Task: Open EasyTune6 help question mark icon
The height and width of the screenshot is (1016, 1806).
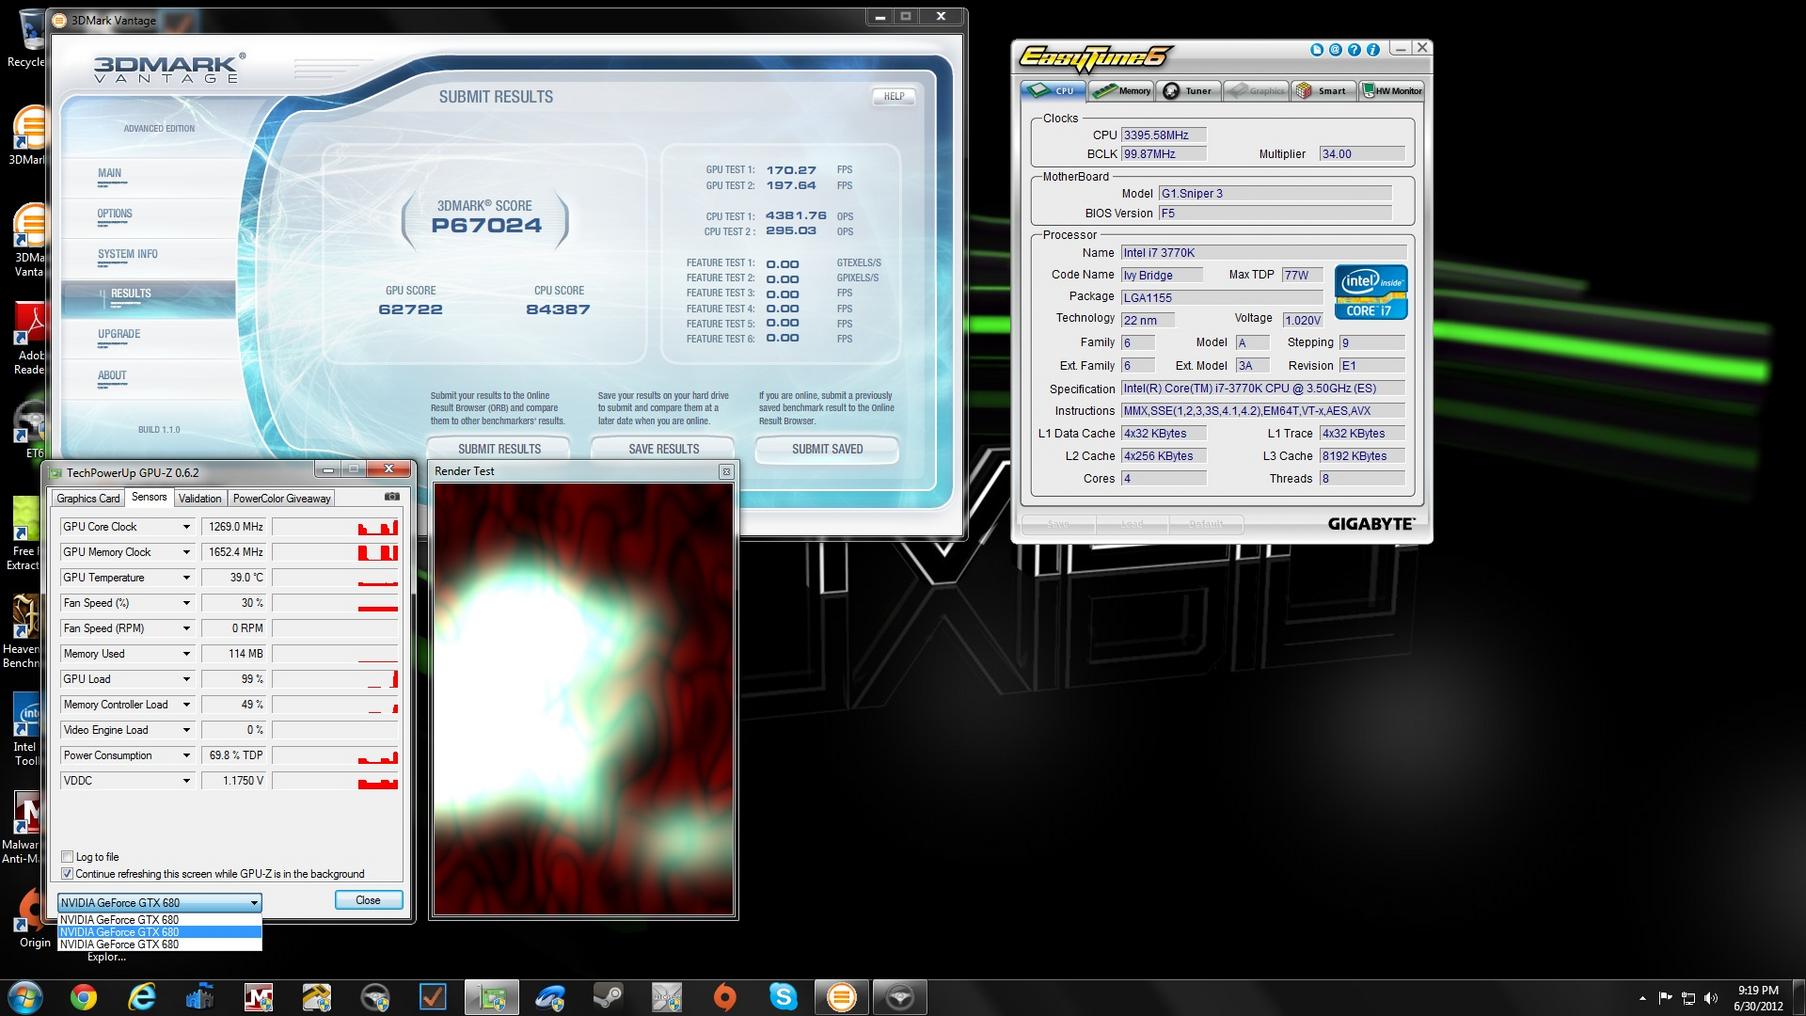Action: tap(1354, 49)
